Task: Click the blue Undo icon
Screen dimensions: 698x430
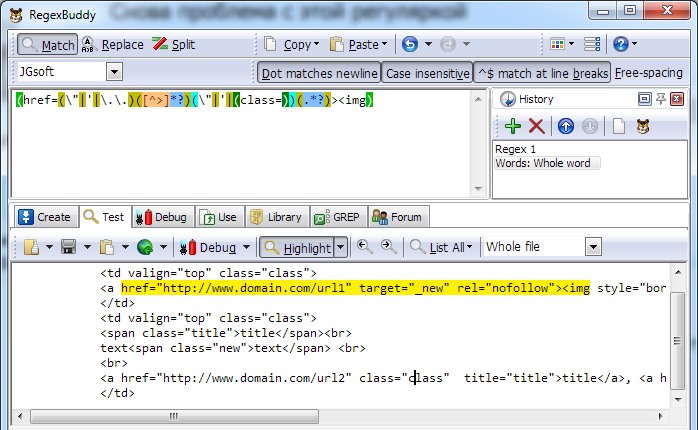Action: point(410,44)
